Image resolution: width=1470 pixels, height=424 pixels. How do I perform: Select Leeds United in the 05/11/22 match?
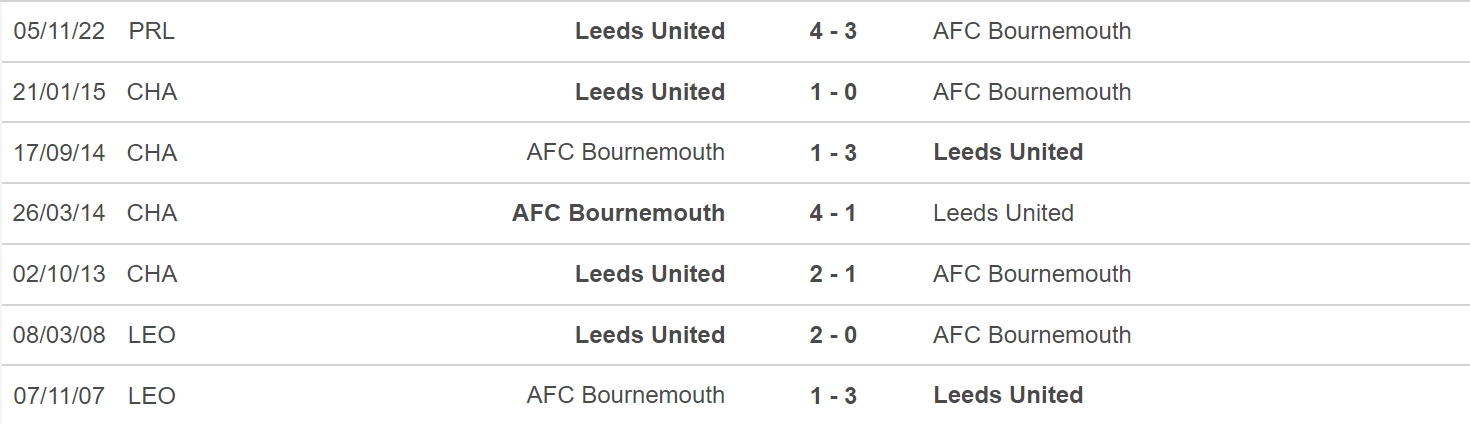tap(650, 31)
